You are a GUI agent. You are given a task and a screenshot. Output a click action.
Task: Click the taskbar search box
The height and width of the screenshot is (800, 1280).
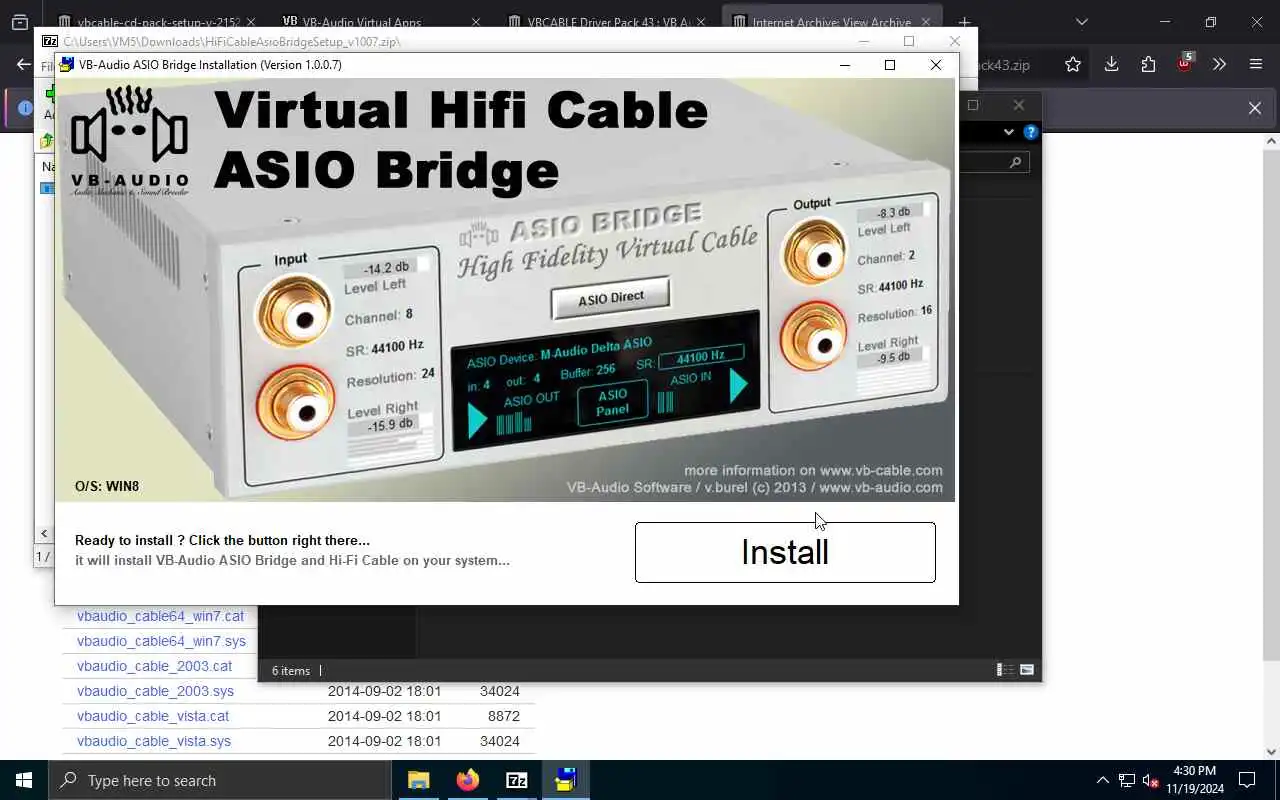tap(219, 780)
